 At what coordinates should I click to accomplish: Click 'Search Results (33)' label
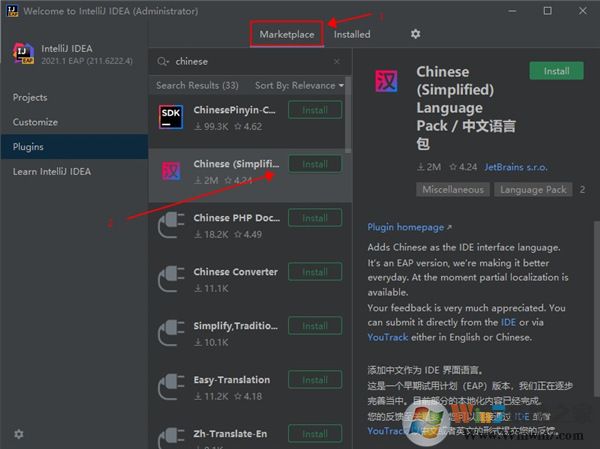[197, 85]
